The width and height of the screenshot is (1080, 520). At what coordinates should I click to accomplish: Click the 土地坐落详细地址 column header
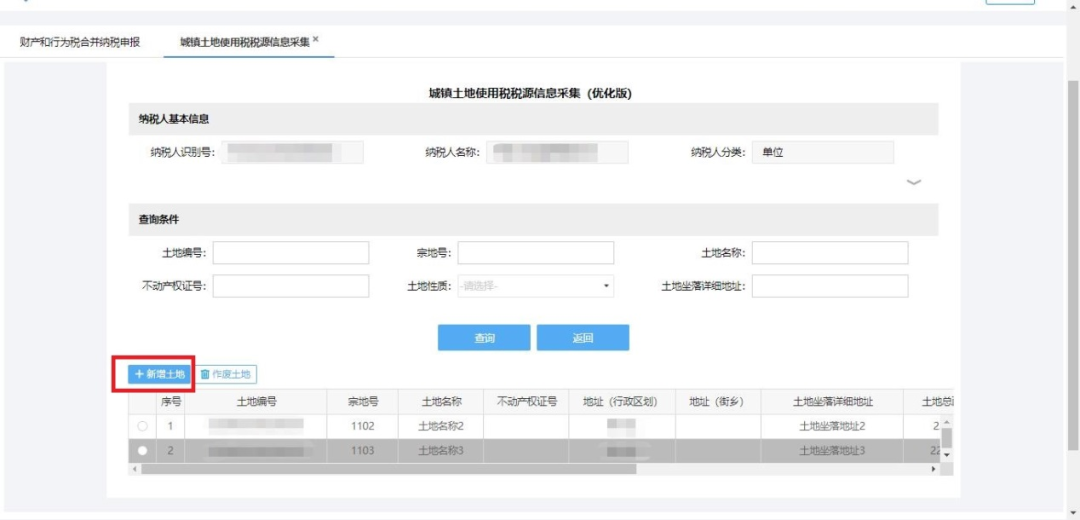point(833,402)
